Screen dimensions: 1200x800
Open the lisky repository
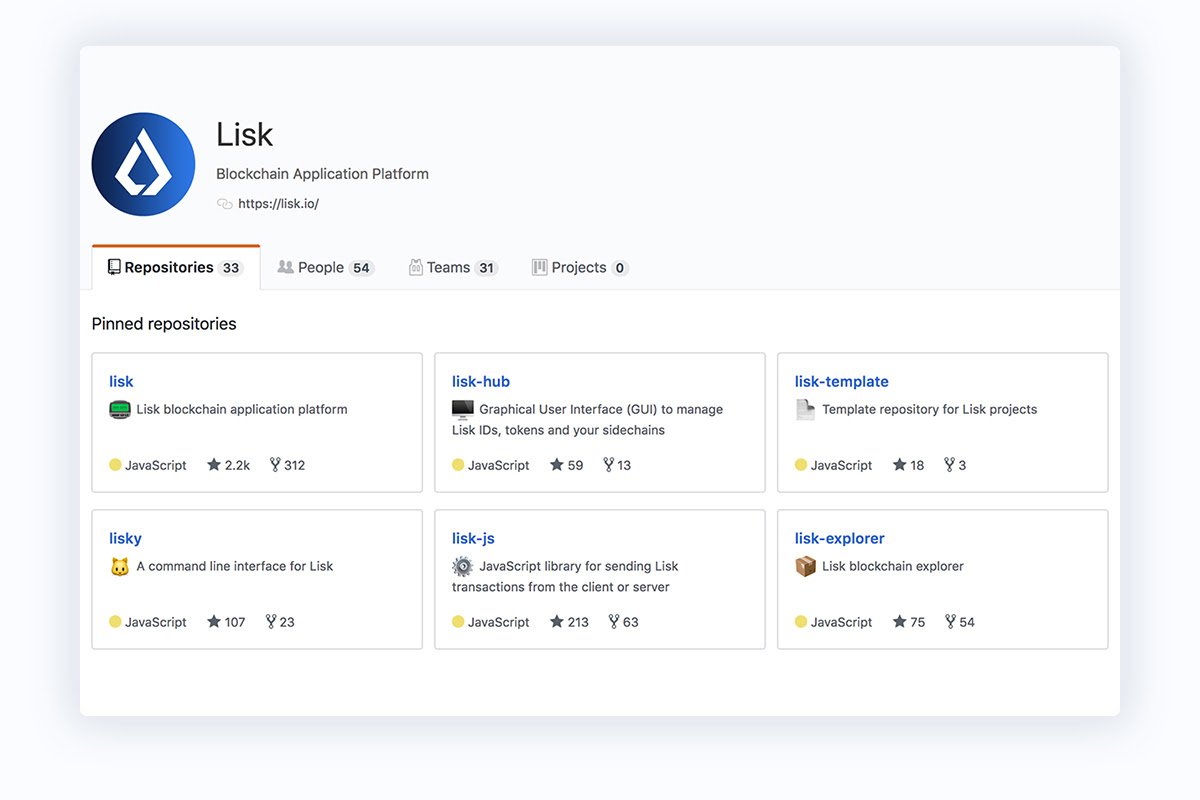(125, 538)
